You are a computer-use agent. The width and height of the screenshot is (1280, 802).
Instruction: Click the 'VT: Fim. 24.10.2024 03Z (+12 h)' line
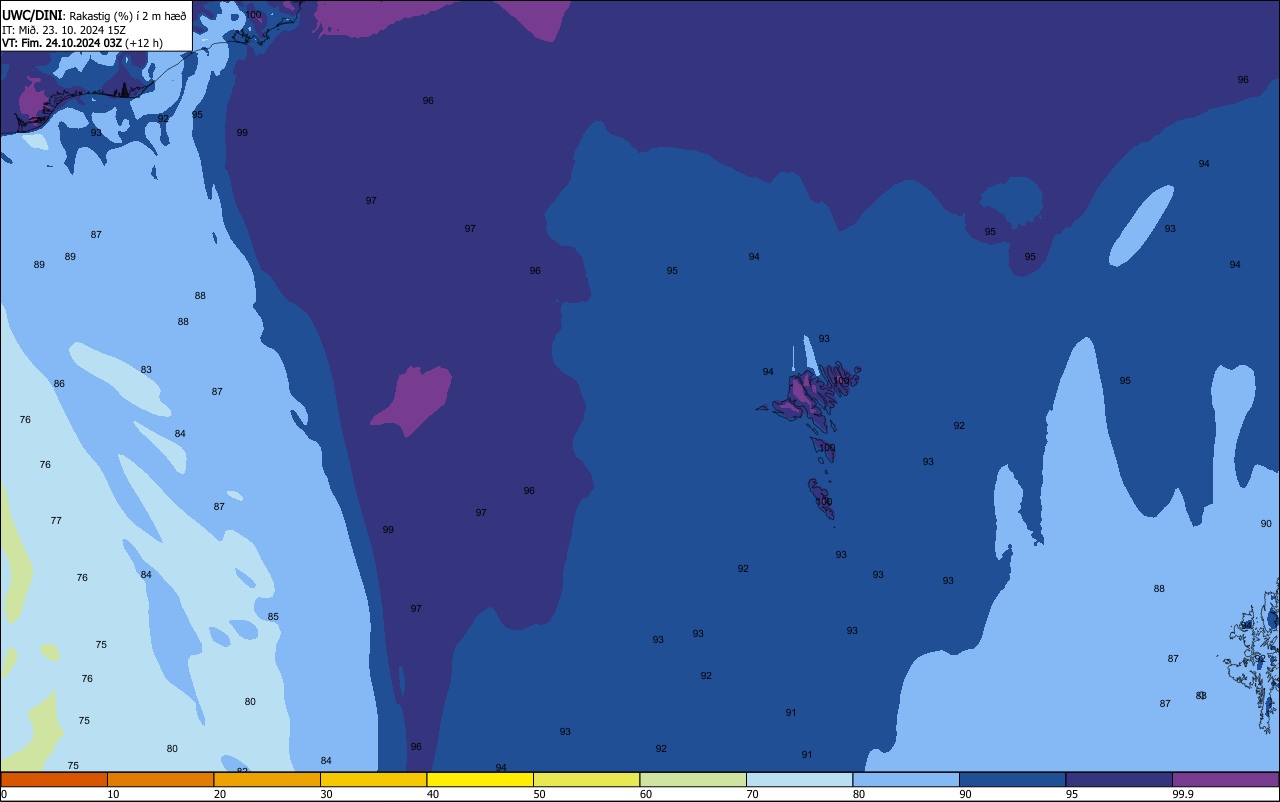coord(82,43)
